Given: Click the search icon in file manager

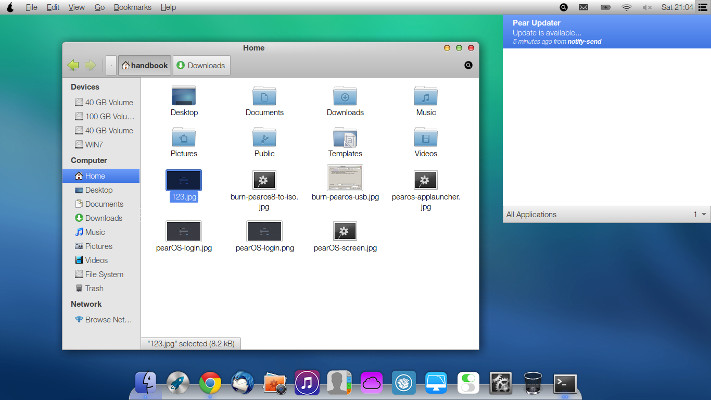Looking at the screenshot, I should tap(469, 66).
